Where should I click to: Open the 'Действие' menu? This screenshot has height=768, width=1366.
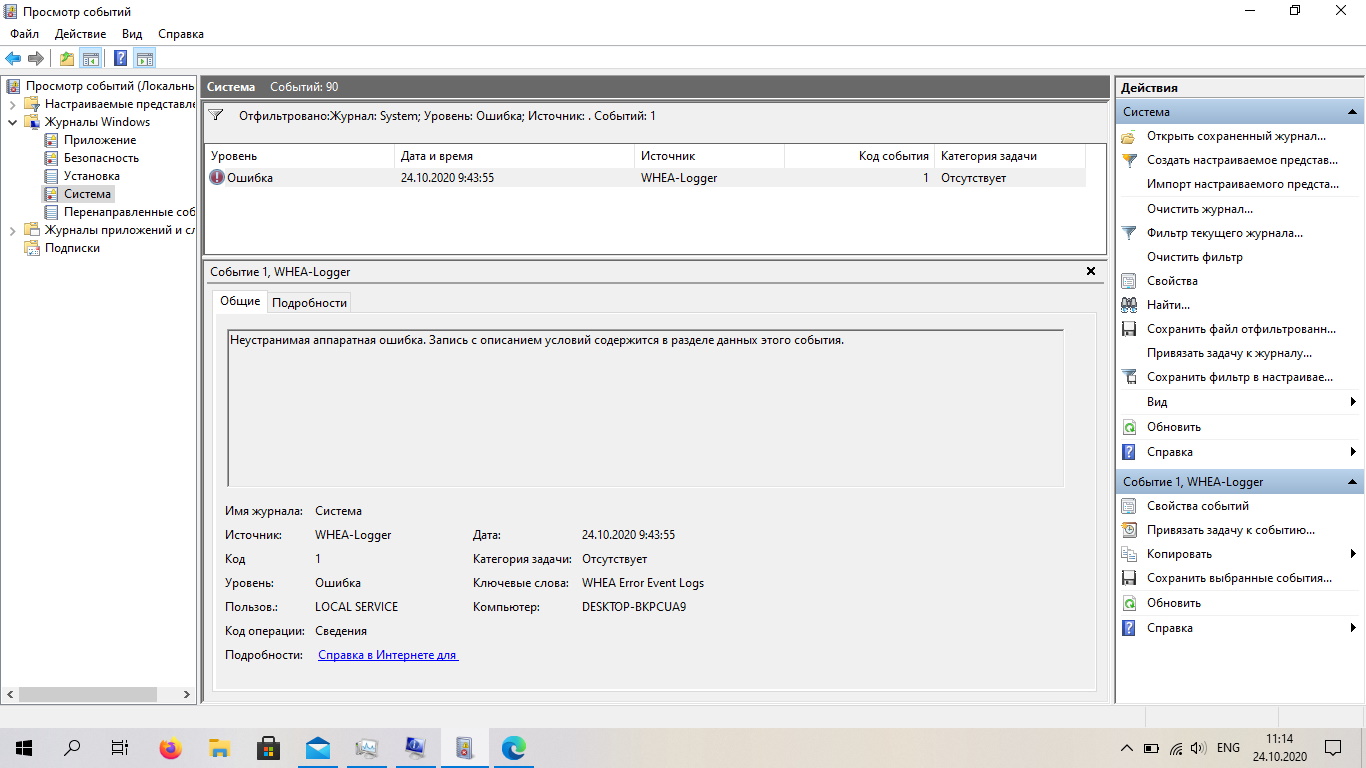coord(80,34)
